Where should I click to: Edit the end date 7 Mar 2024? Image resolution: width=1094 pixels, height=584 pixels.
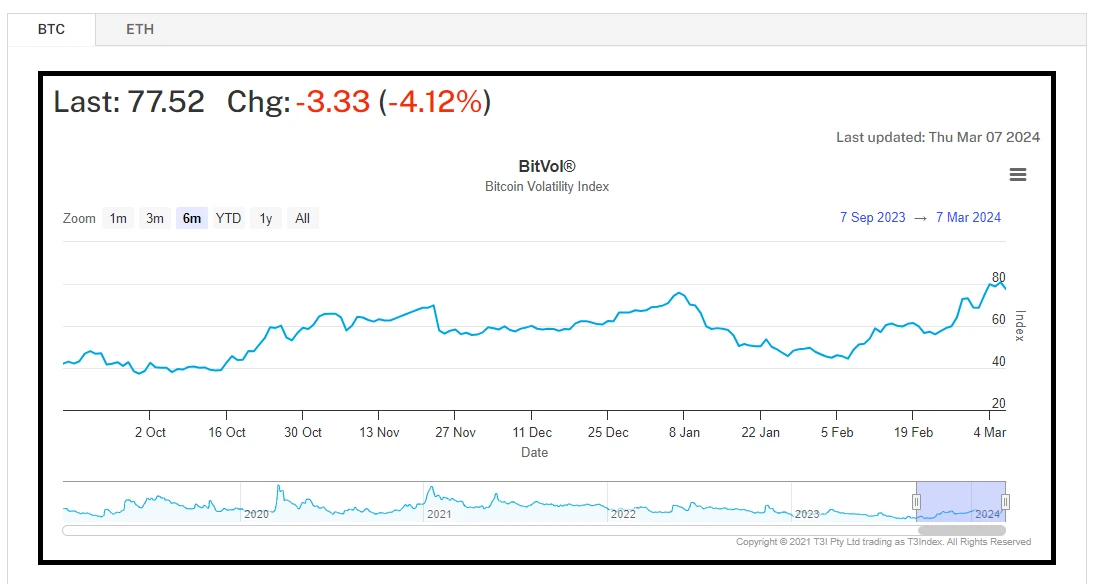968,218
